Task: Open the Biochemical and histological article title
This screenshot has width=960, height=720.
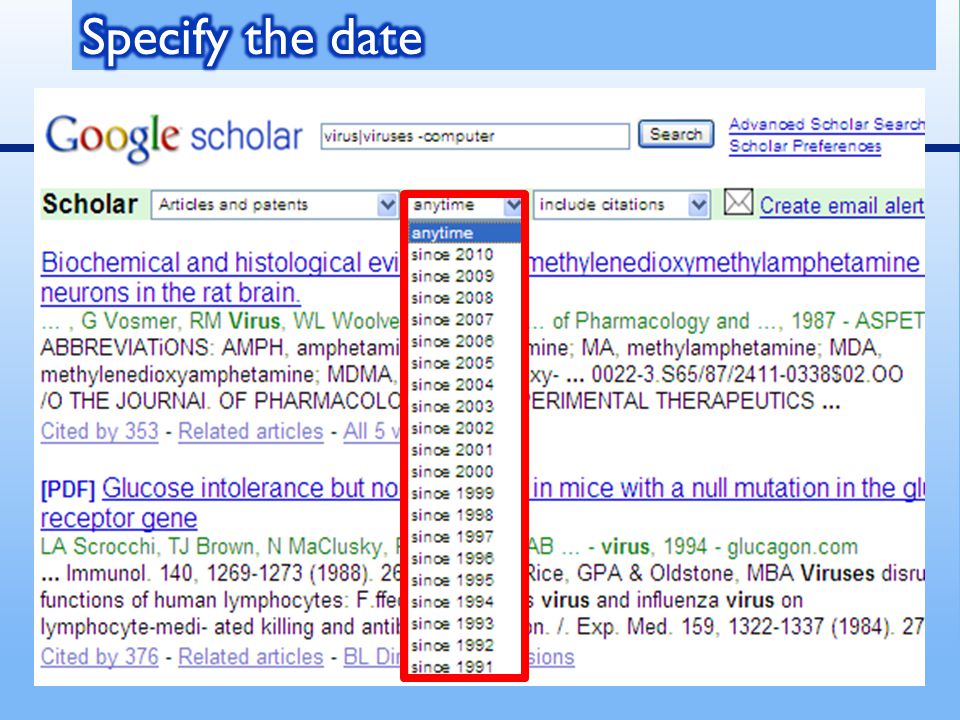Action: (x=220, y=263)
